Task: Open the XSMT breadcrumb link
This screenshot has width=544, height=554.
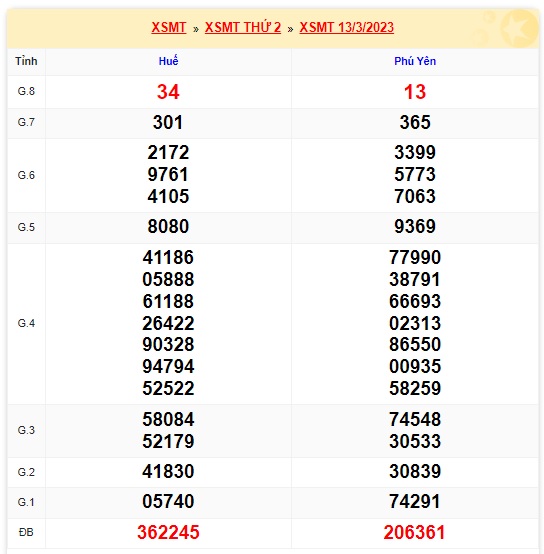Action: [168, 28]
